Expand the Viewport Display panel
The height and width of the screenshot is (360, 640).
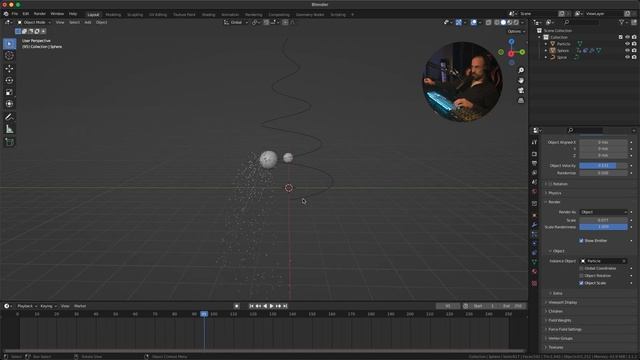pyautogui.click(x=562, y=302)
